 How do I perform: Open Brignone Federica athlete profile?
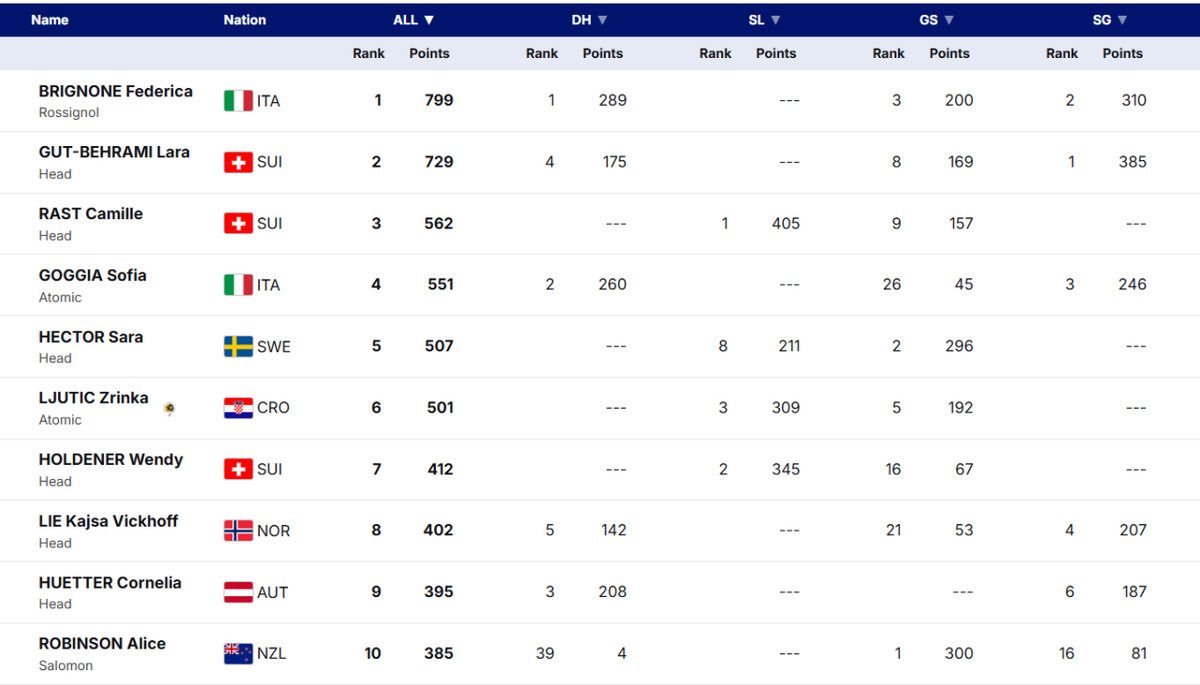coord(115,91)
